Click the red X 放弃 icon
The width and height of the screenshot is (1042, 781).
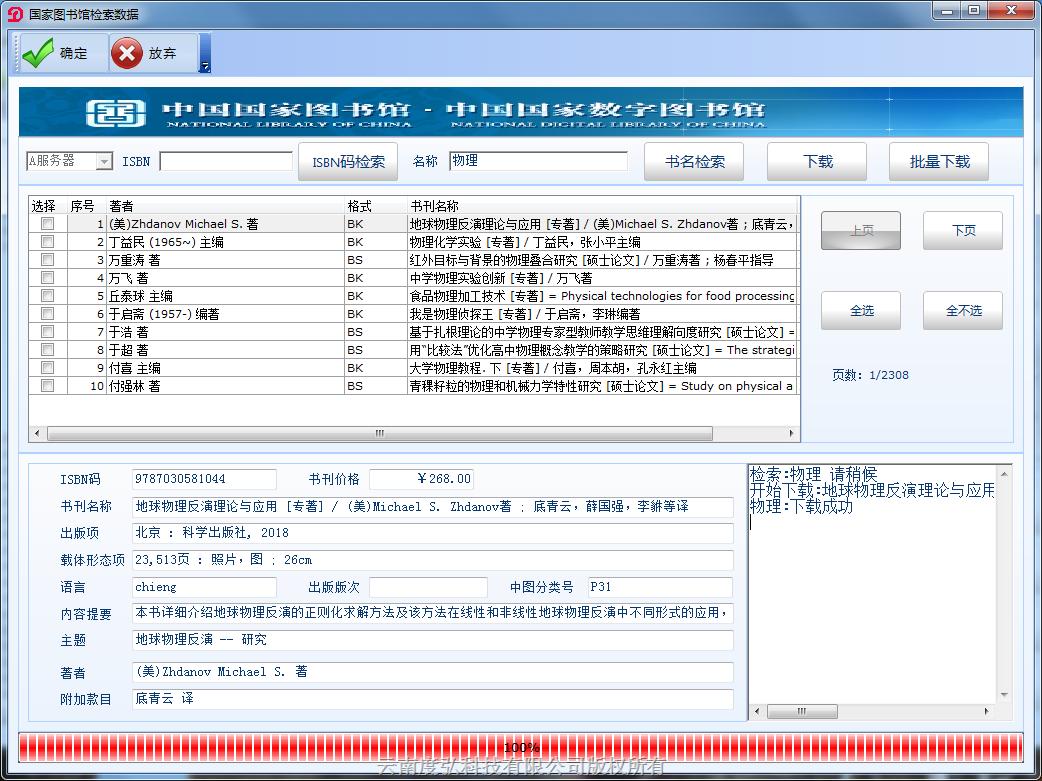127,54
